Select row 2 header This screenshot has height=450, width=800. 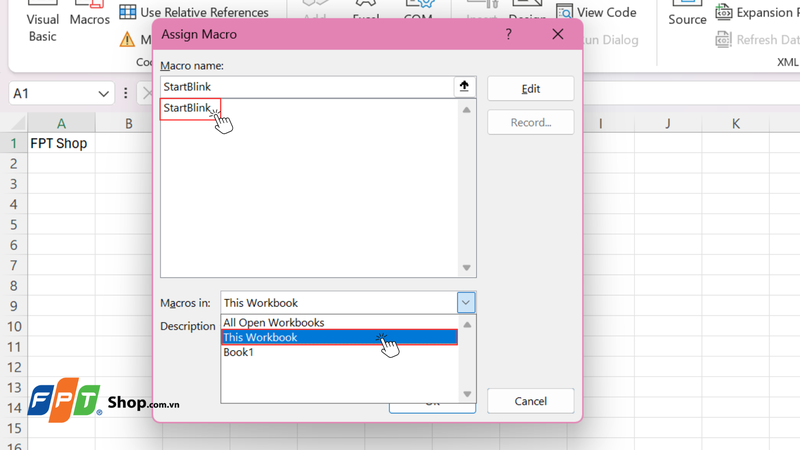pos(14,164)
